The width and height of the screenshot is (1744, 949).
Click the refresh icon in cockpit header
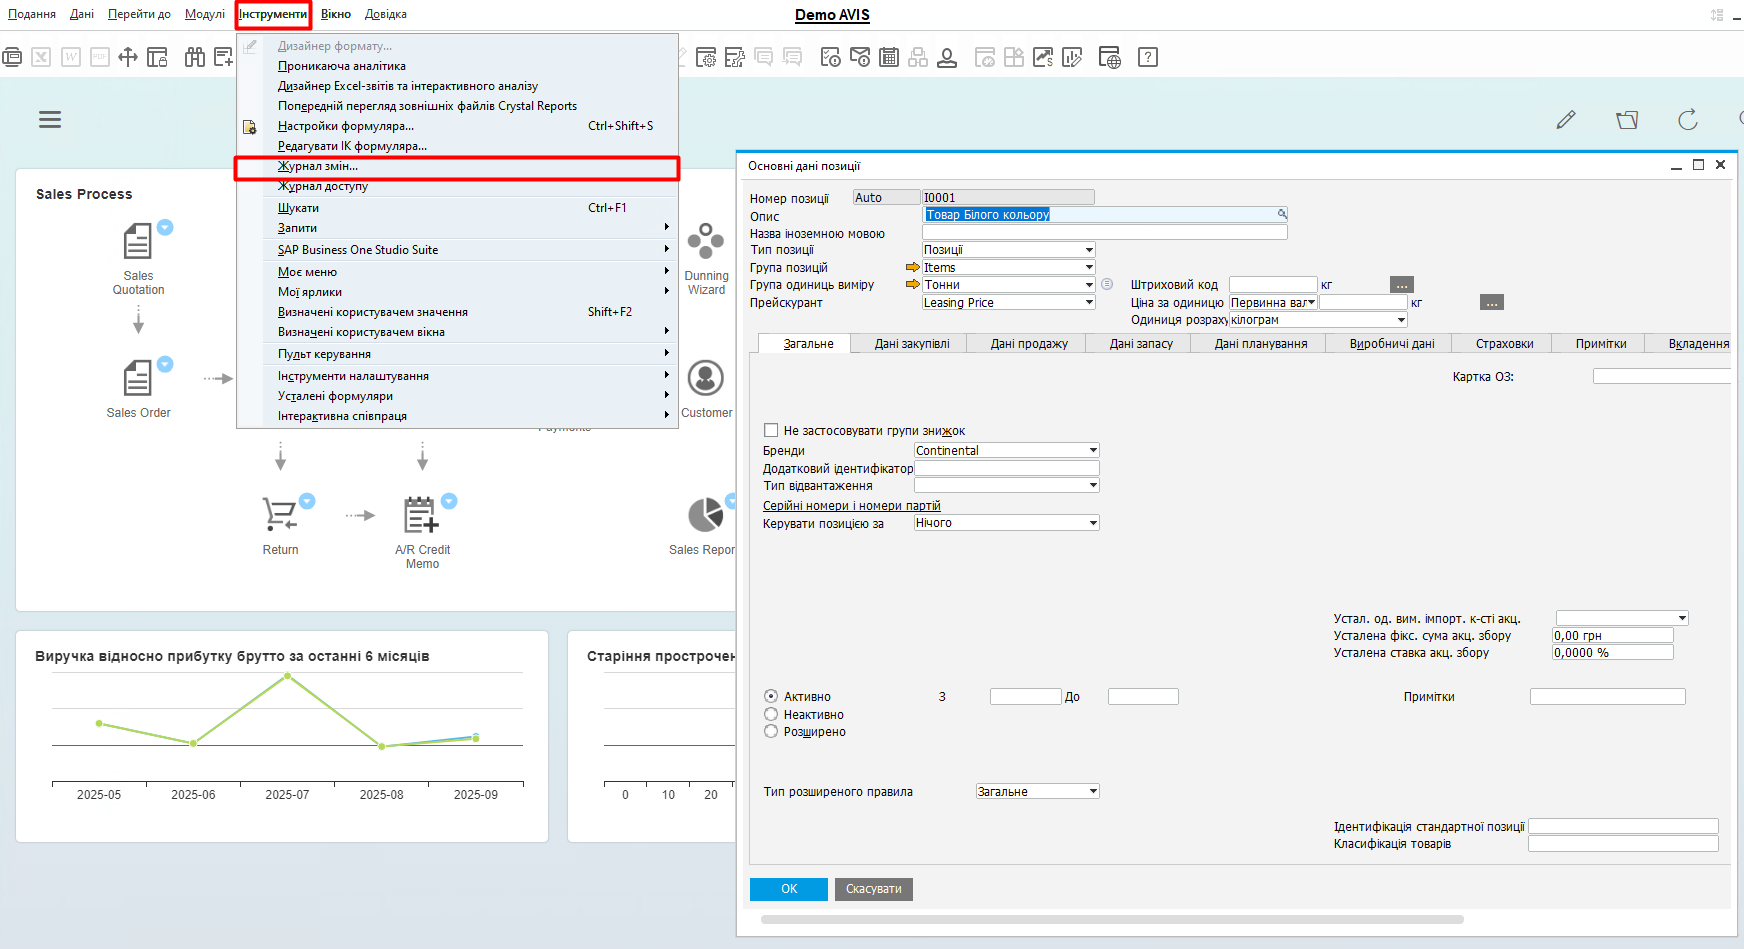tap(1688, 120)
